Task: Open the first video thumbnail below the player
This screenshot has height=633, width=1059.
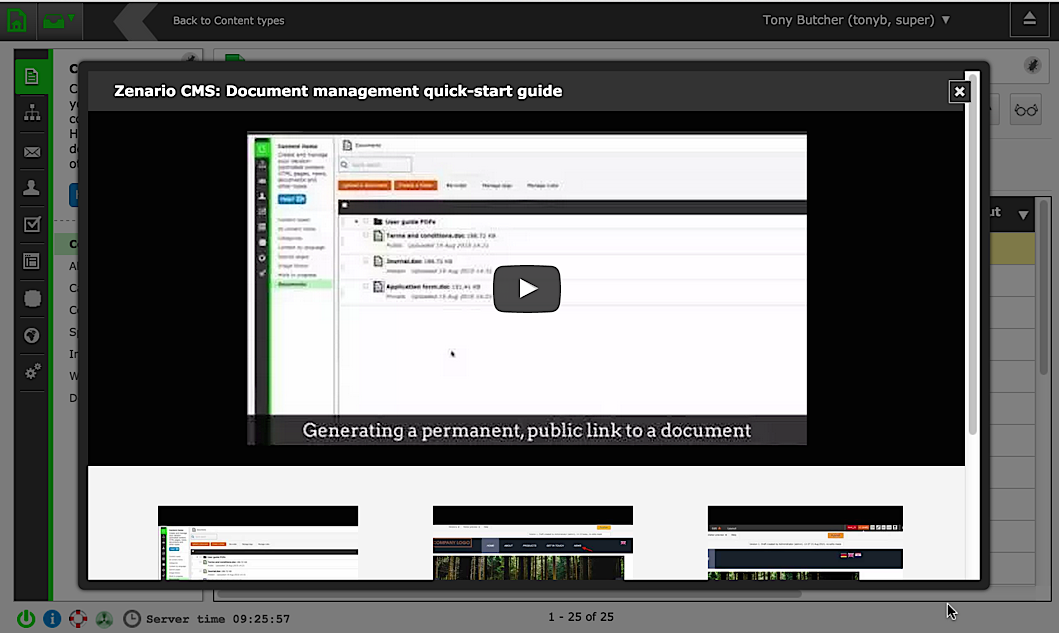Action: click(x=257, y=543)
